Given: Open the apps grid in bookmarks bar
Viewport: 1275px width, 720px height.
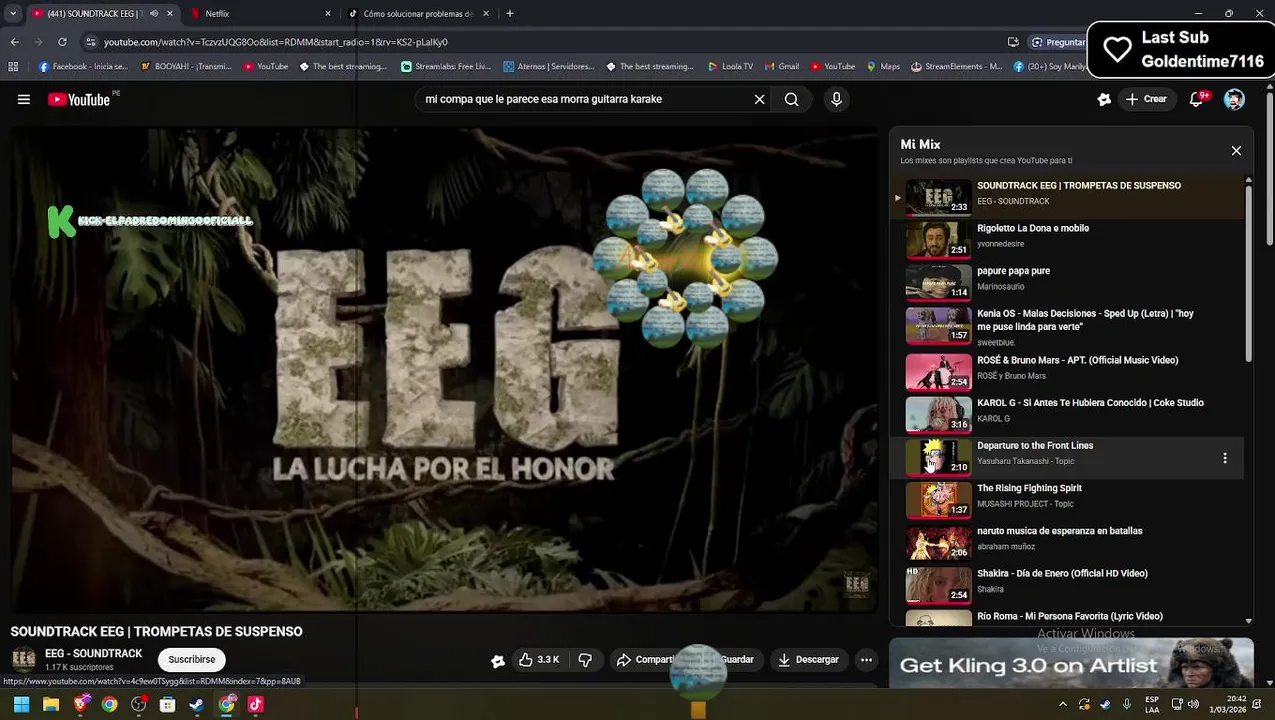Looking at the screenshot, I should point(13,67).
